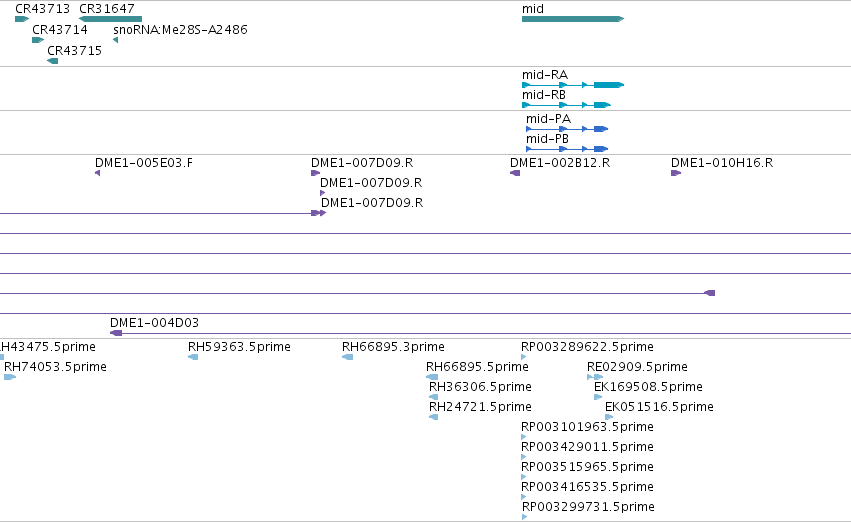
Task: Click the mid-PB protein feature
Action: [567, 149]
